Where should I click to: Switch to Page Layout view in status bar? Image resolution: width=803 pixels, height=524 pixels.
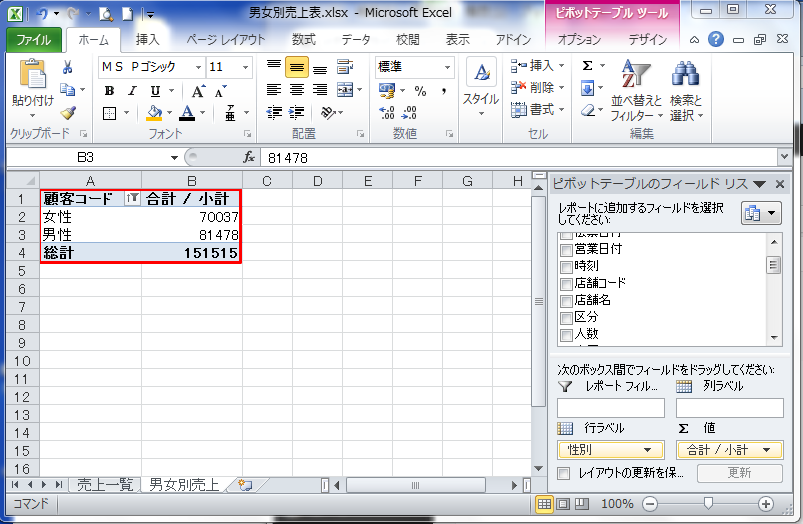(563, 505)
